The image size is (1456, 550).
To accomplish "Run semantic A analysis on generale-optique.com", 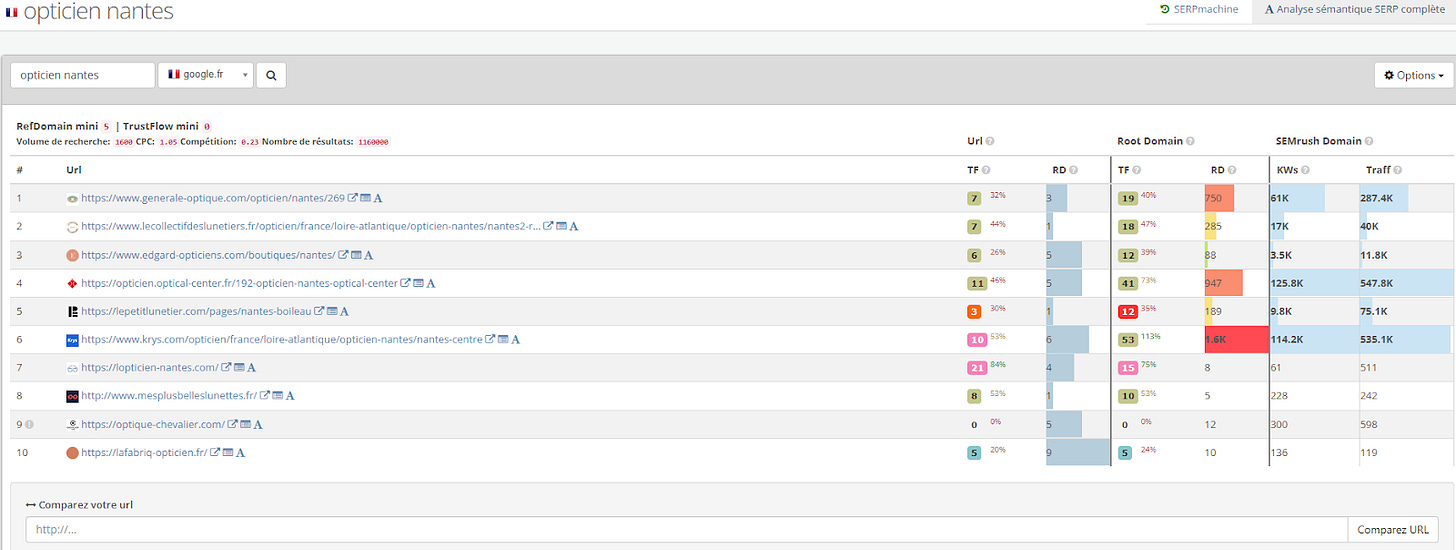I will (379, 199).
